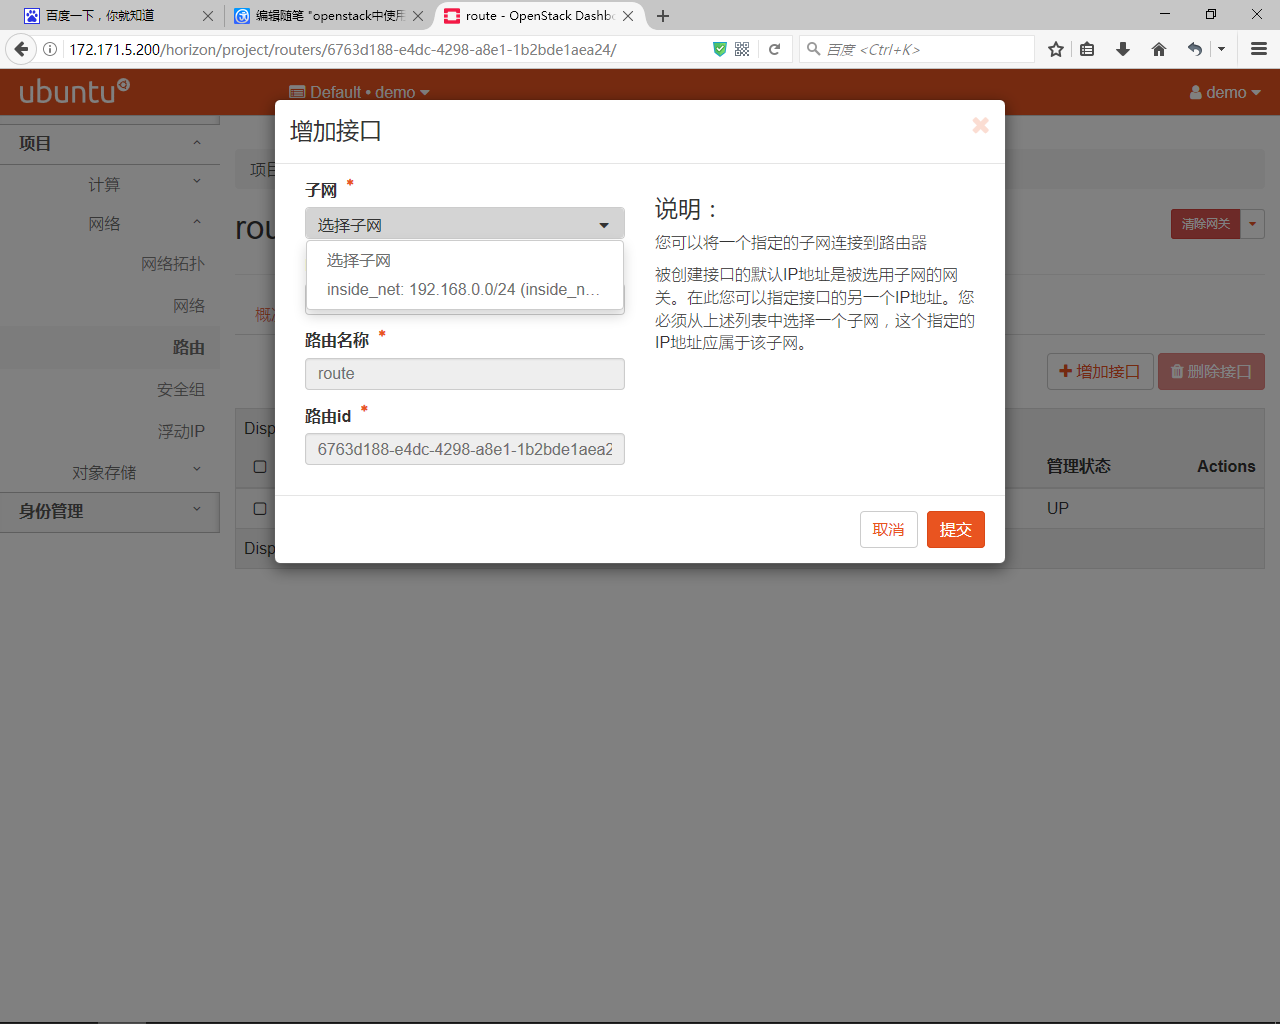Open 浮动IP floating IP link
This screenshot has height=1024, width=1280.
181,432
